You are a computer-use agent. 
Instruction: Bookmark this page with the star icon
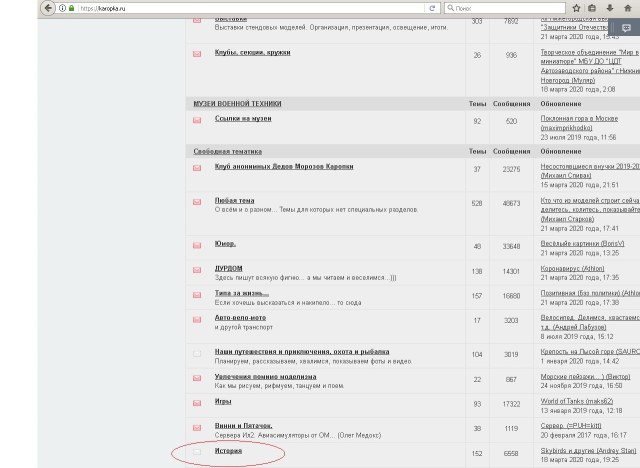tap(575, 8)
